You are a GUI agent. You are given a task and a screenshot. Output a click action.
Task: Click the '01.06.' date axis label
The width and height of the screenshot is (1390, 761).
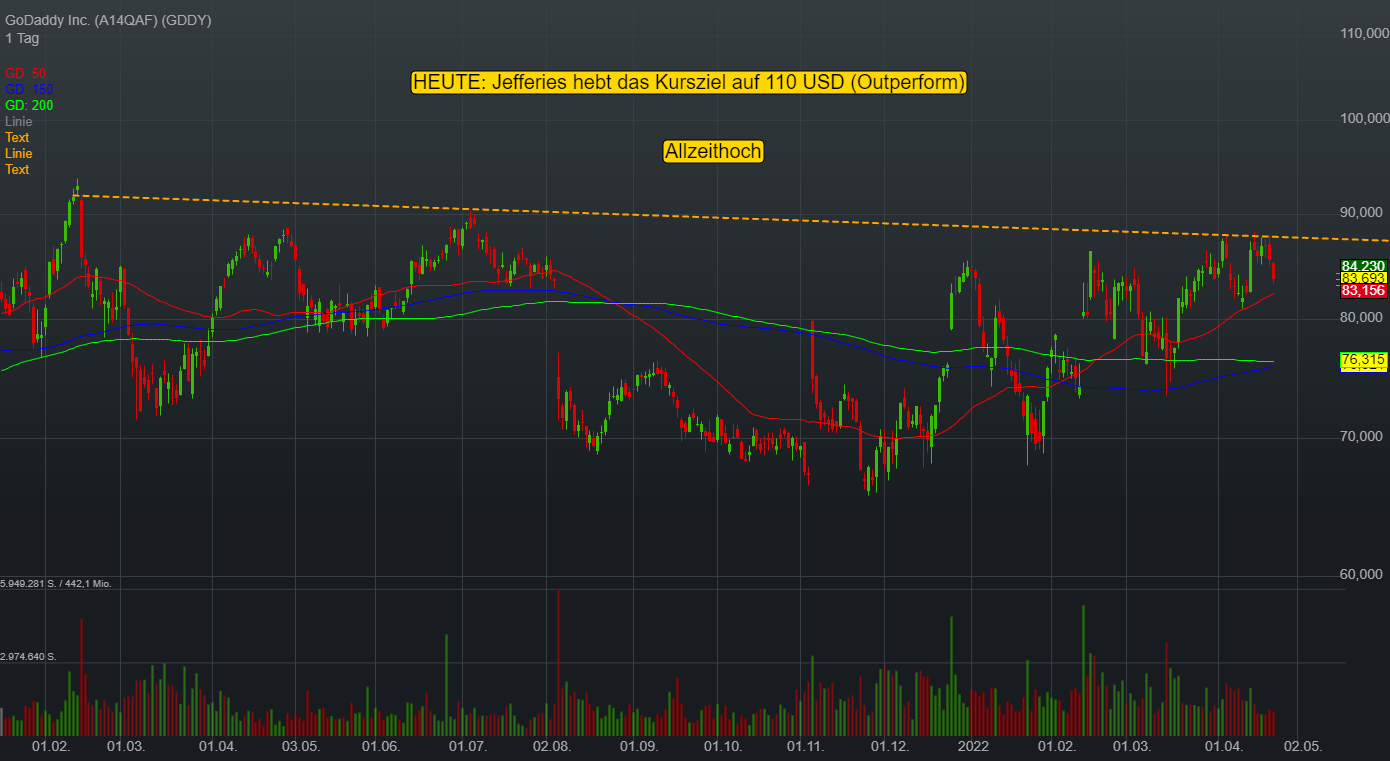click(x=380, y=747)
